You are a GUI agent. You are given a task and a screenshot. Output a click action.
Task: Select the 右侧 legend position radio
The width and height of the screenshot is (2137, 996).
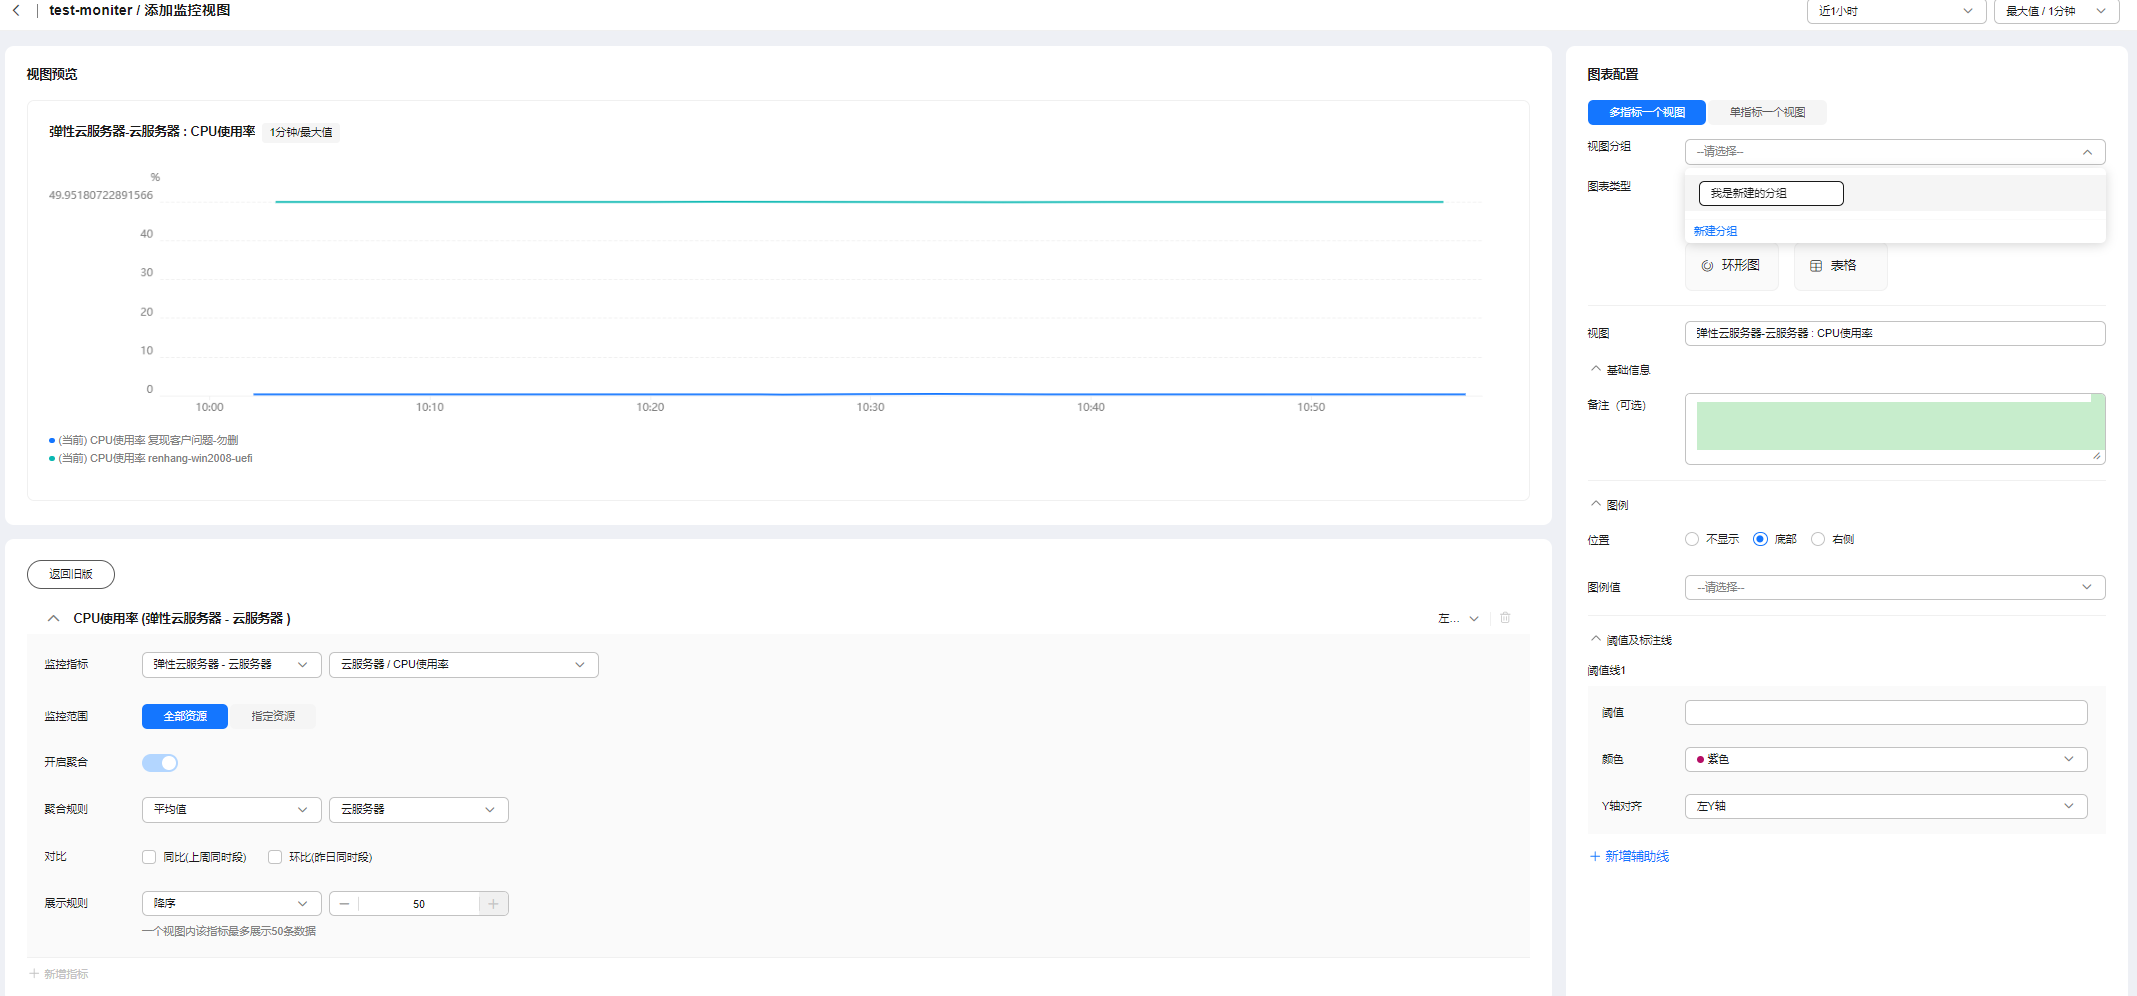1818,539
